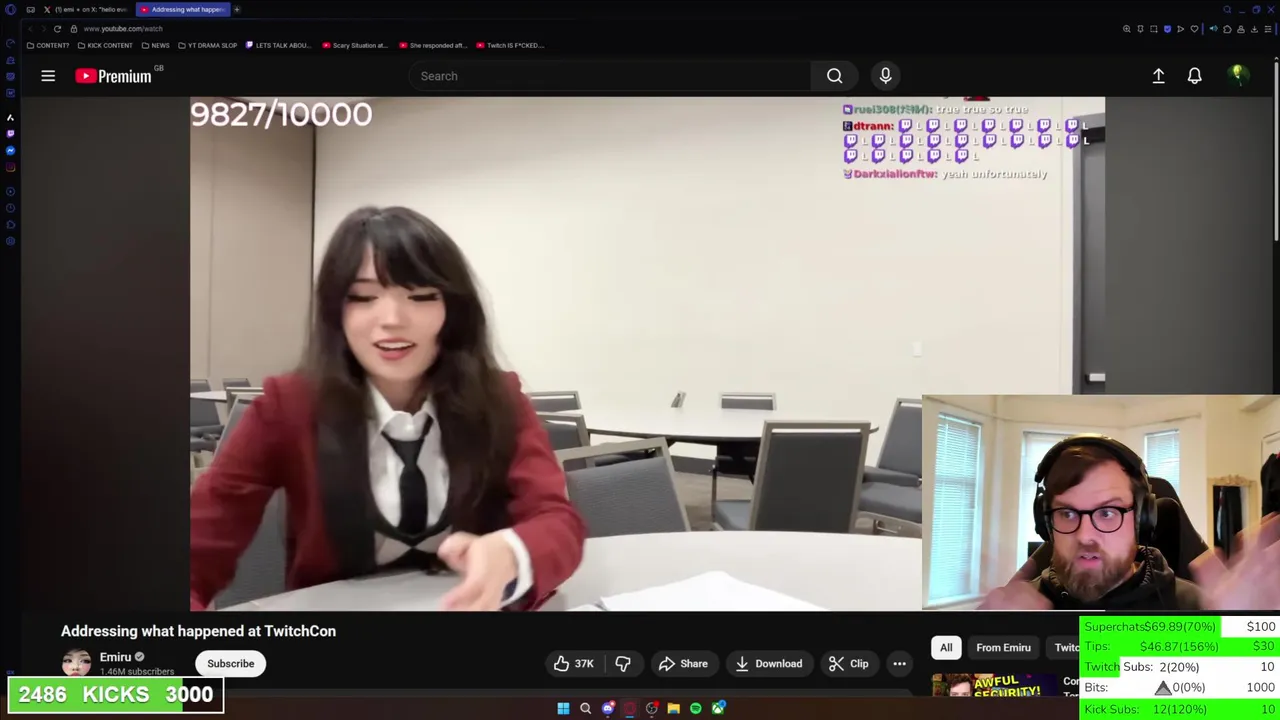The image size is (1280, 720).
Task: Download the video
Action: pos(767,664)
